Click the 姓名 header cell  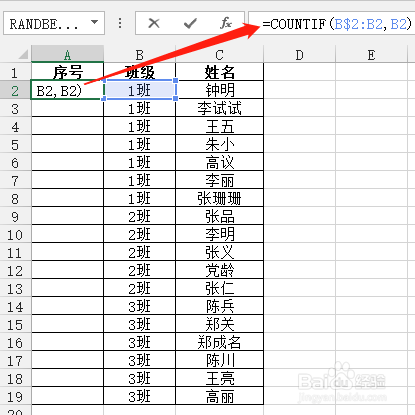coord(219,72)
